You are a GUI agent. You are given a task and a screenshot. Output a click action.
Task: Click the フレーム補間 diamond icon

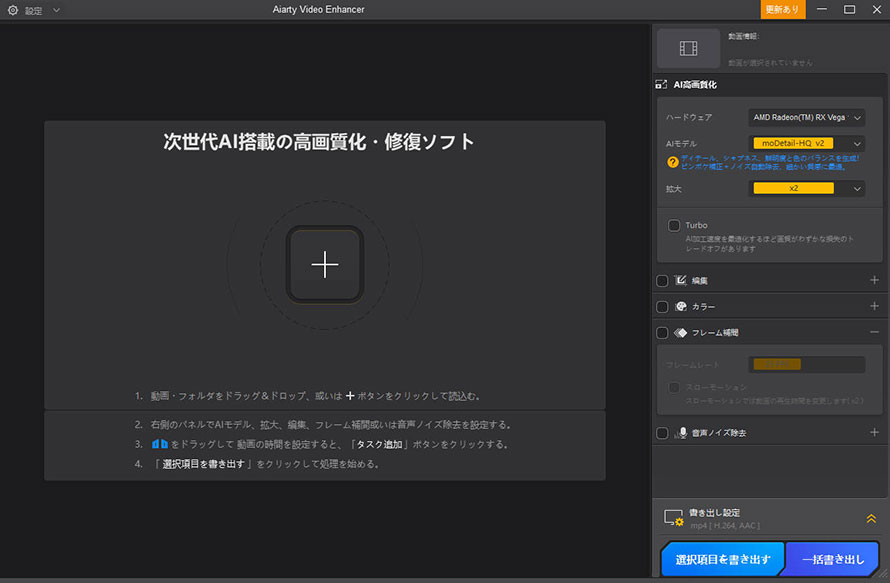[x=681, y=333]
